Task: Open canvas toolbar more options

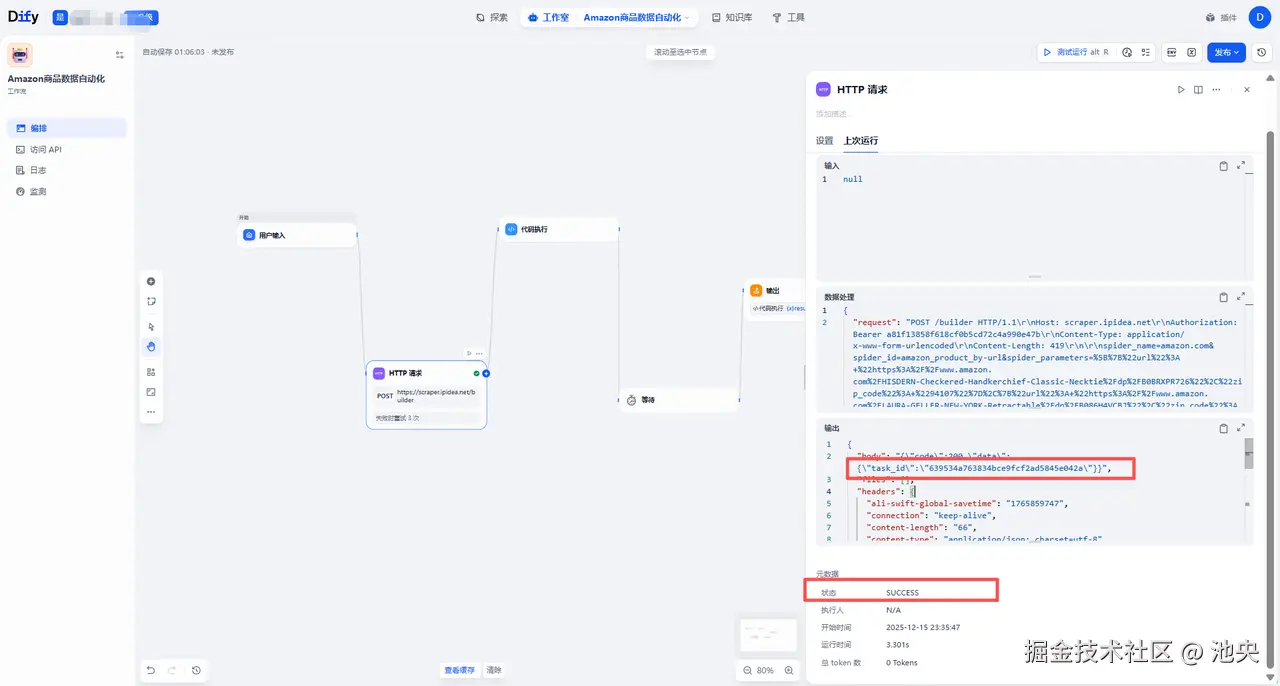Action: [x=151, y=412]
